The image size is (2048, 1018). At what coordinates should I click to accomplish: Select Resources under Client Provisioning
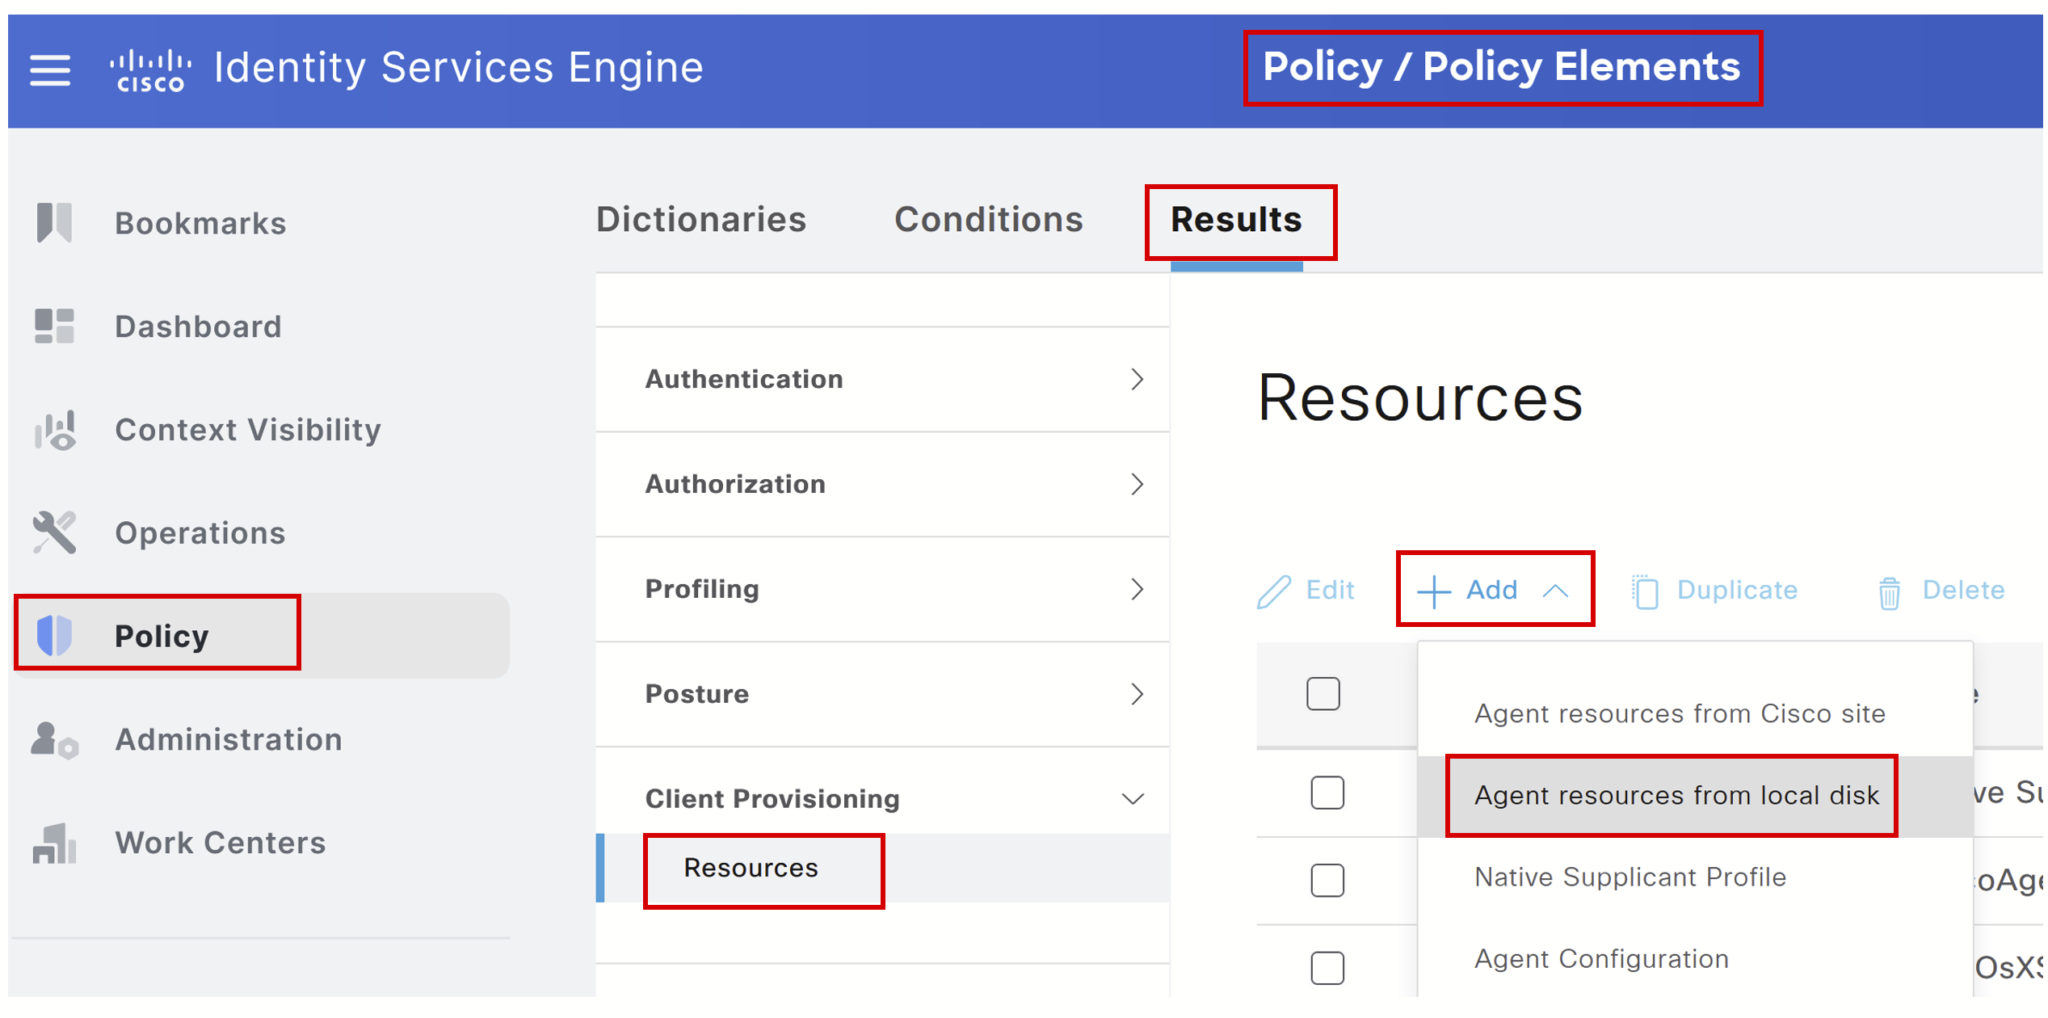(x=750, y=868)
